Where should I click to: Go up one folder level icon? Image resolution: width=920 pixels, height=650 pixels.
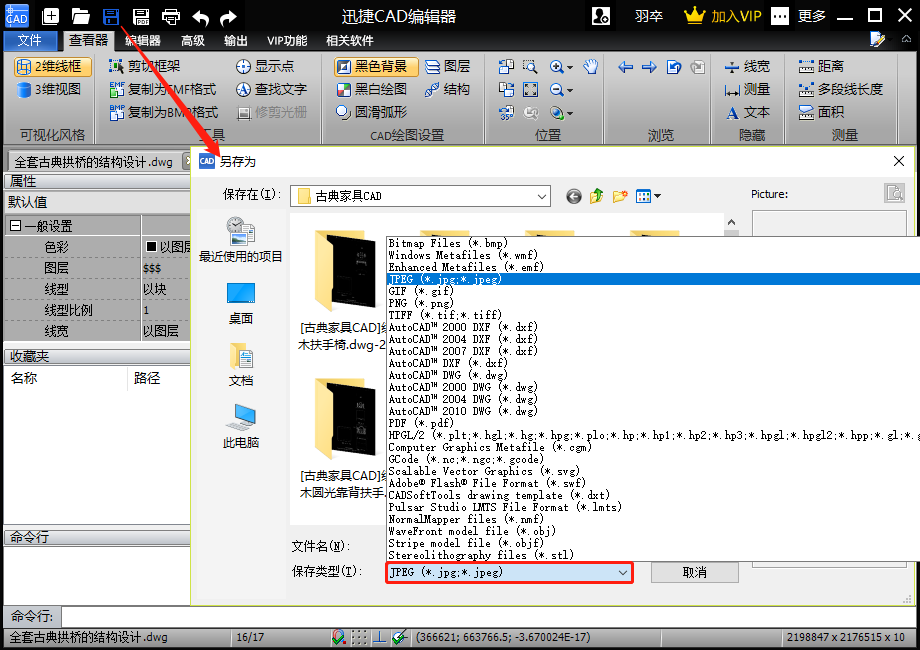click(597, 196)
